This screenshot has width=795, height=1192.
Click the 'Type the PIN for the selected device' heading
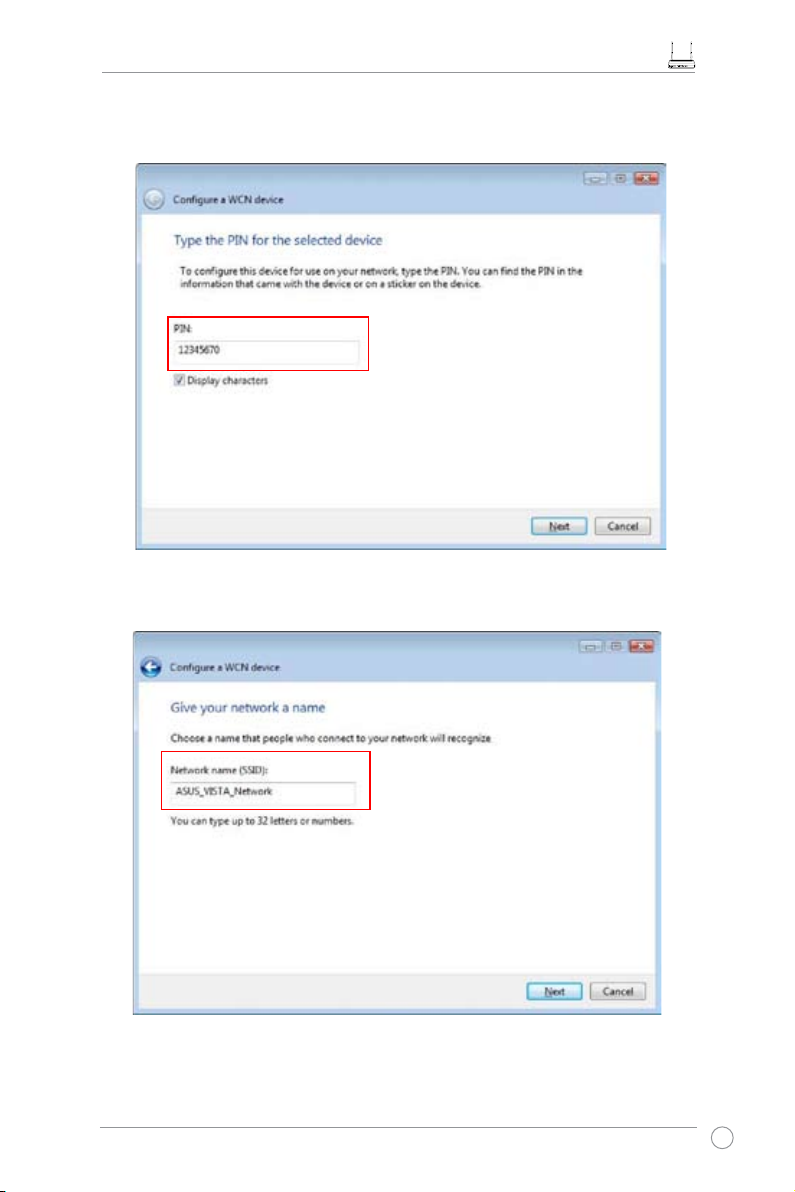(277, 240)
